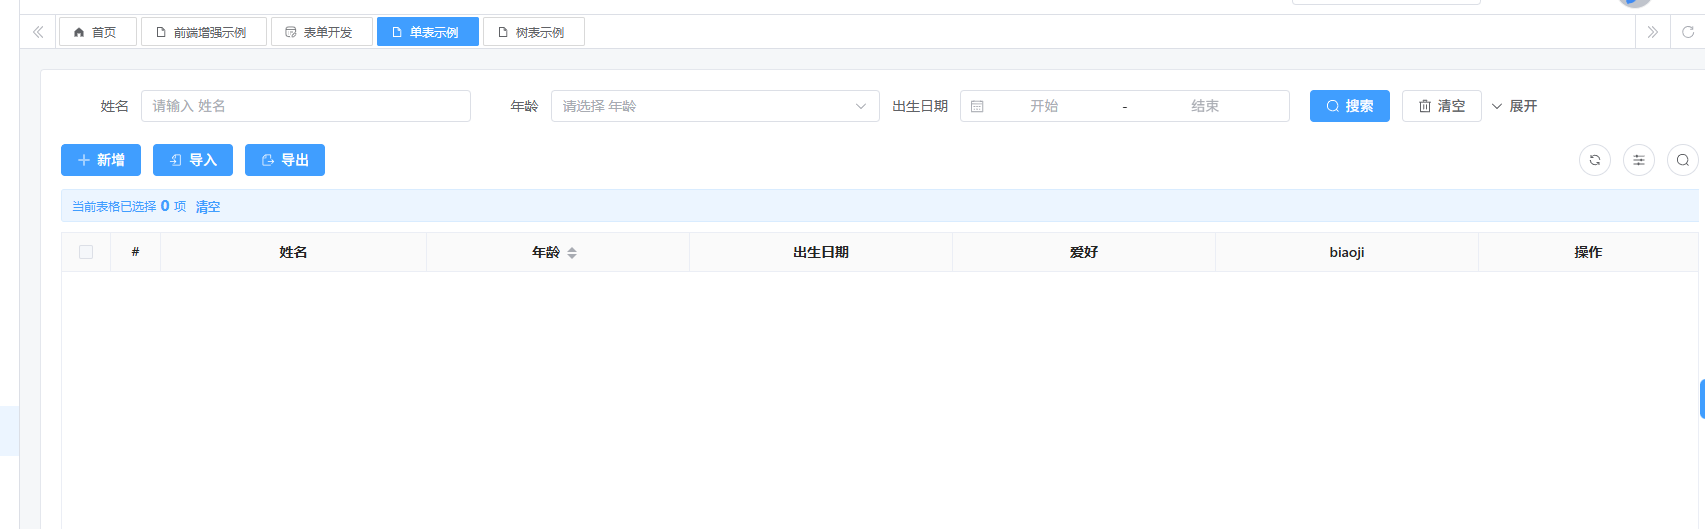Screen dimensions: 1705x529
Task: Focus the 姓名 text input field
Action: tap(305, 106)
